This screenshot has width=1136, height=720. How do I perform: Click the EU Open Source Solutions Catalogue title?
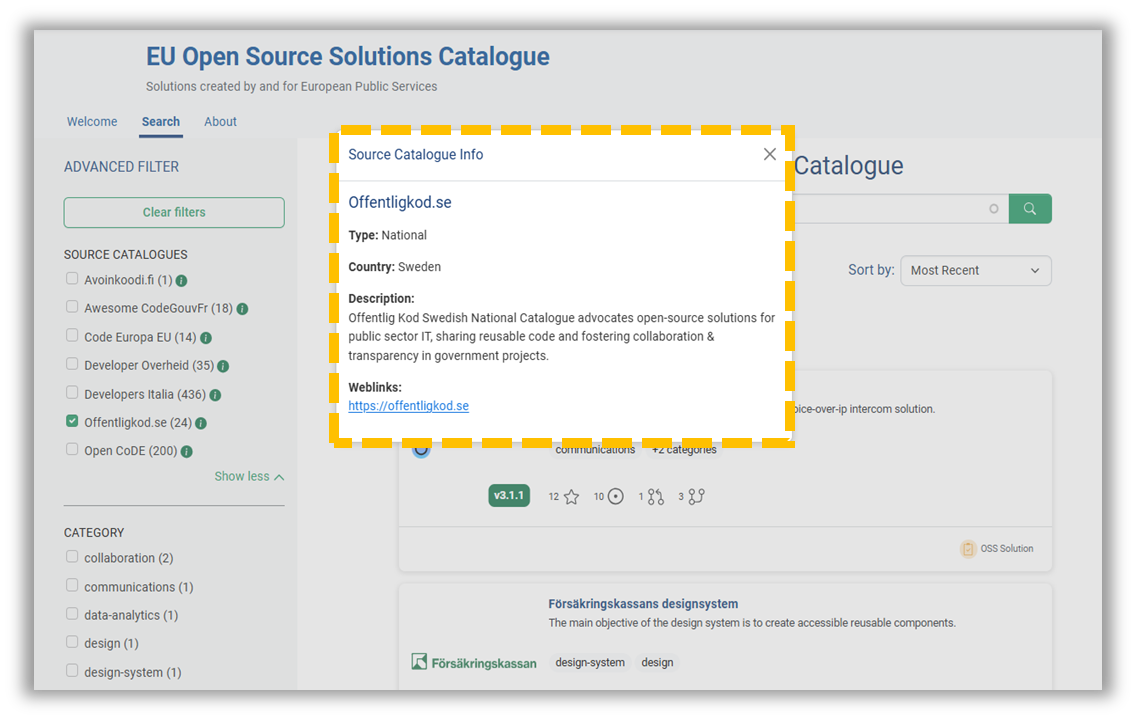(348, 56)
